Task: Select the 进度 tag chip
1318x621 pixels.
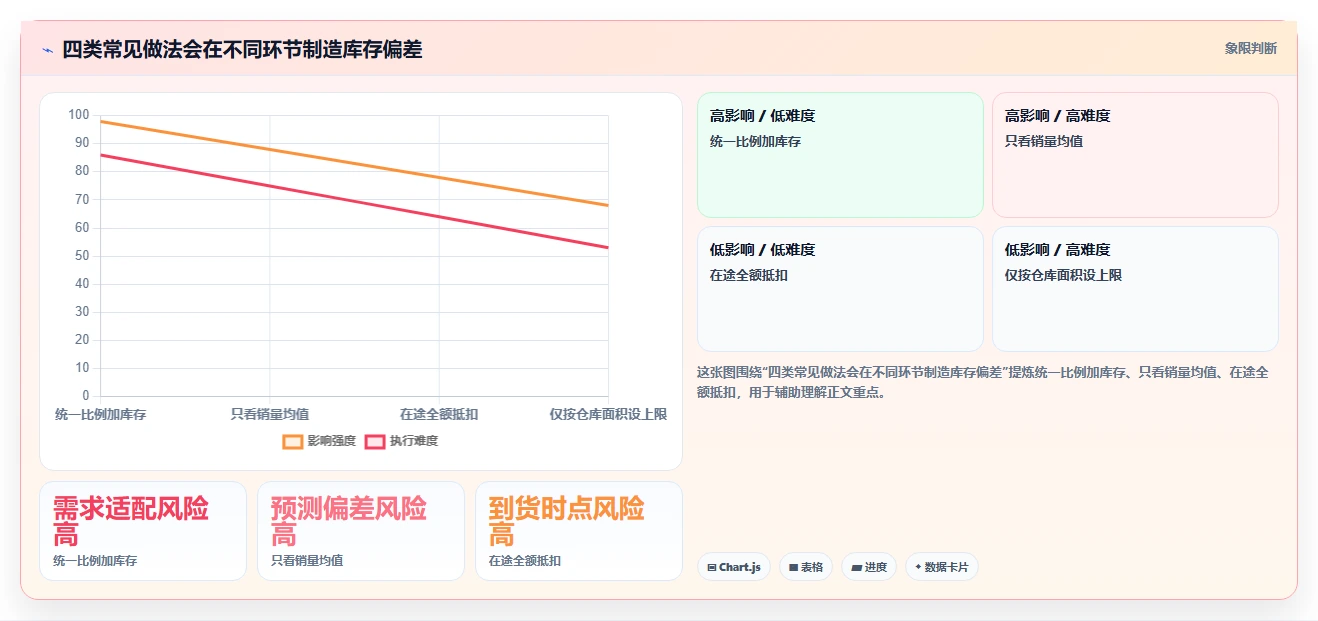Action: pyautogui.click(x=869, y=567)
